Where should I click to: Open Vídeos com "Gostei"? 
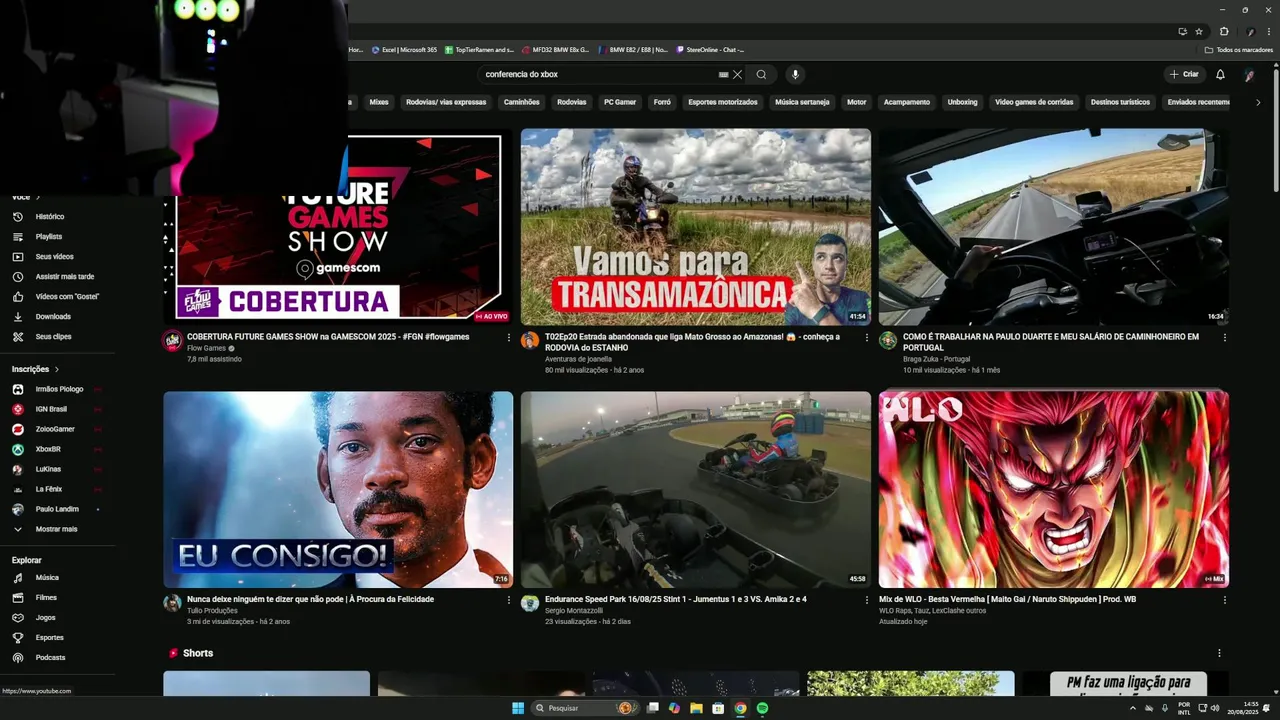[67, 296]
